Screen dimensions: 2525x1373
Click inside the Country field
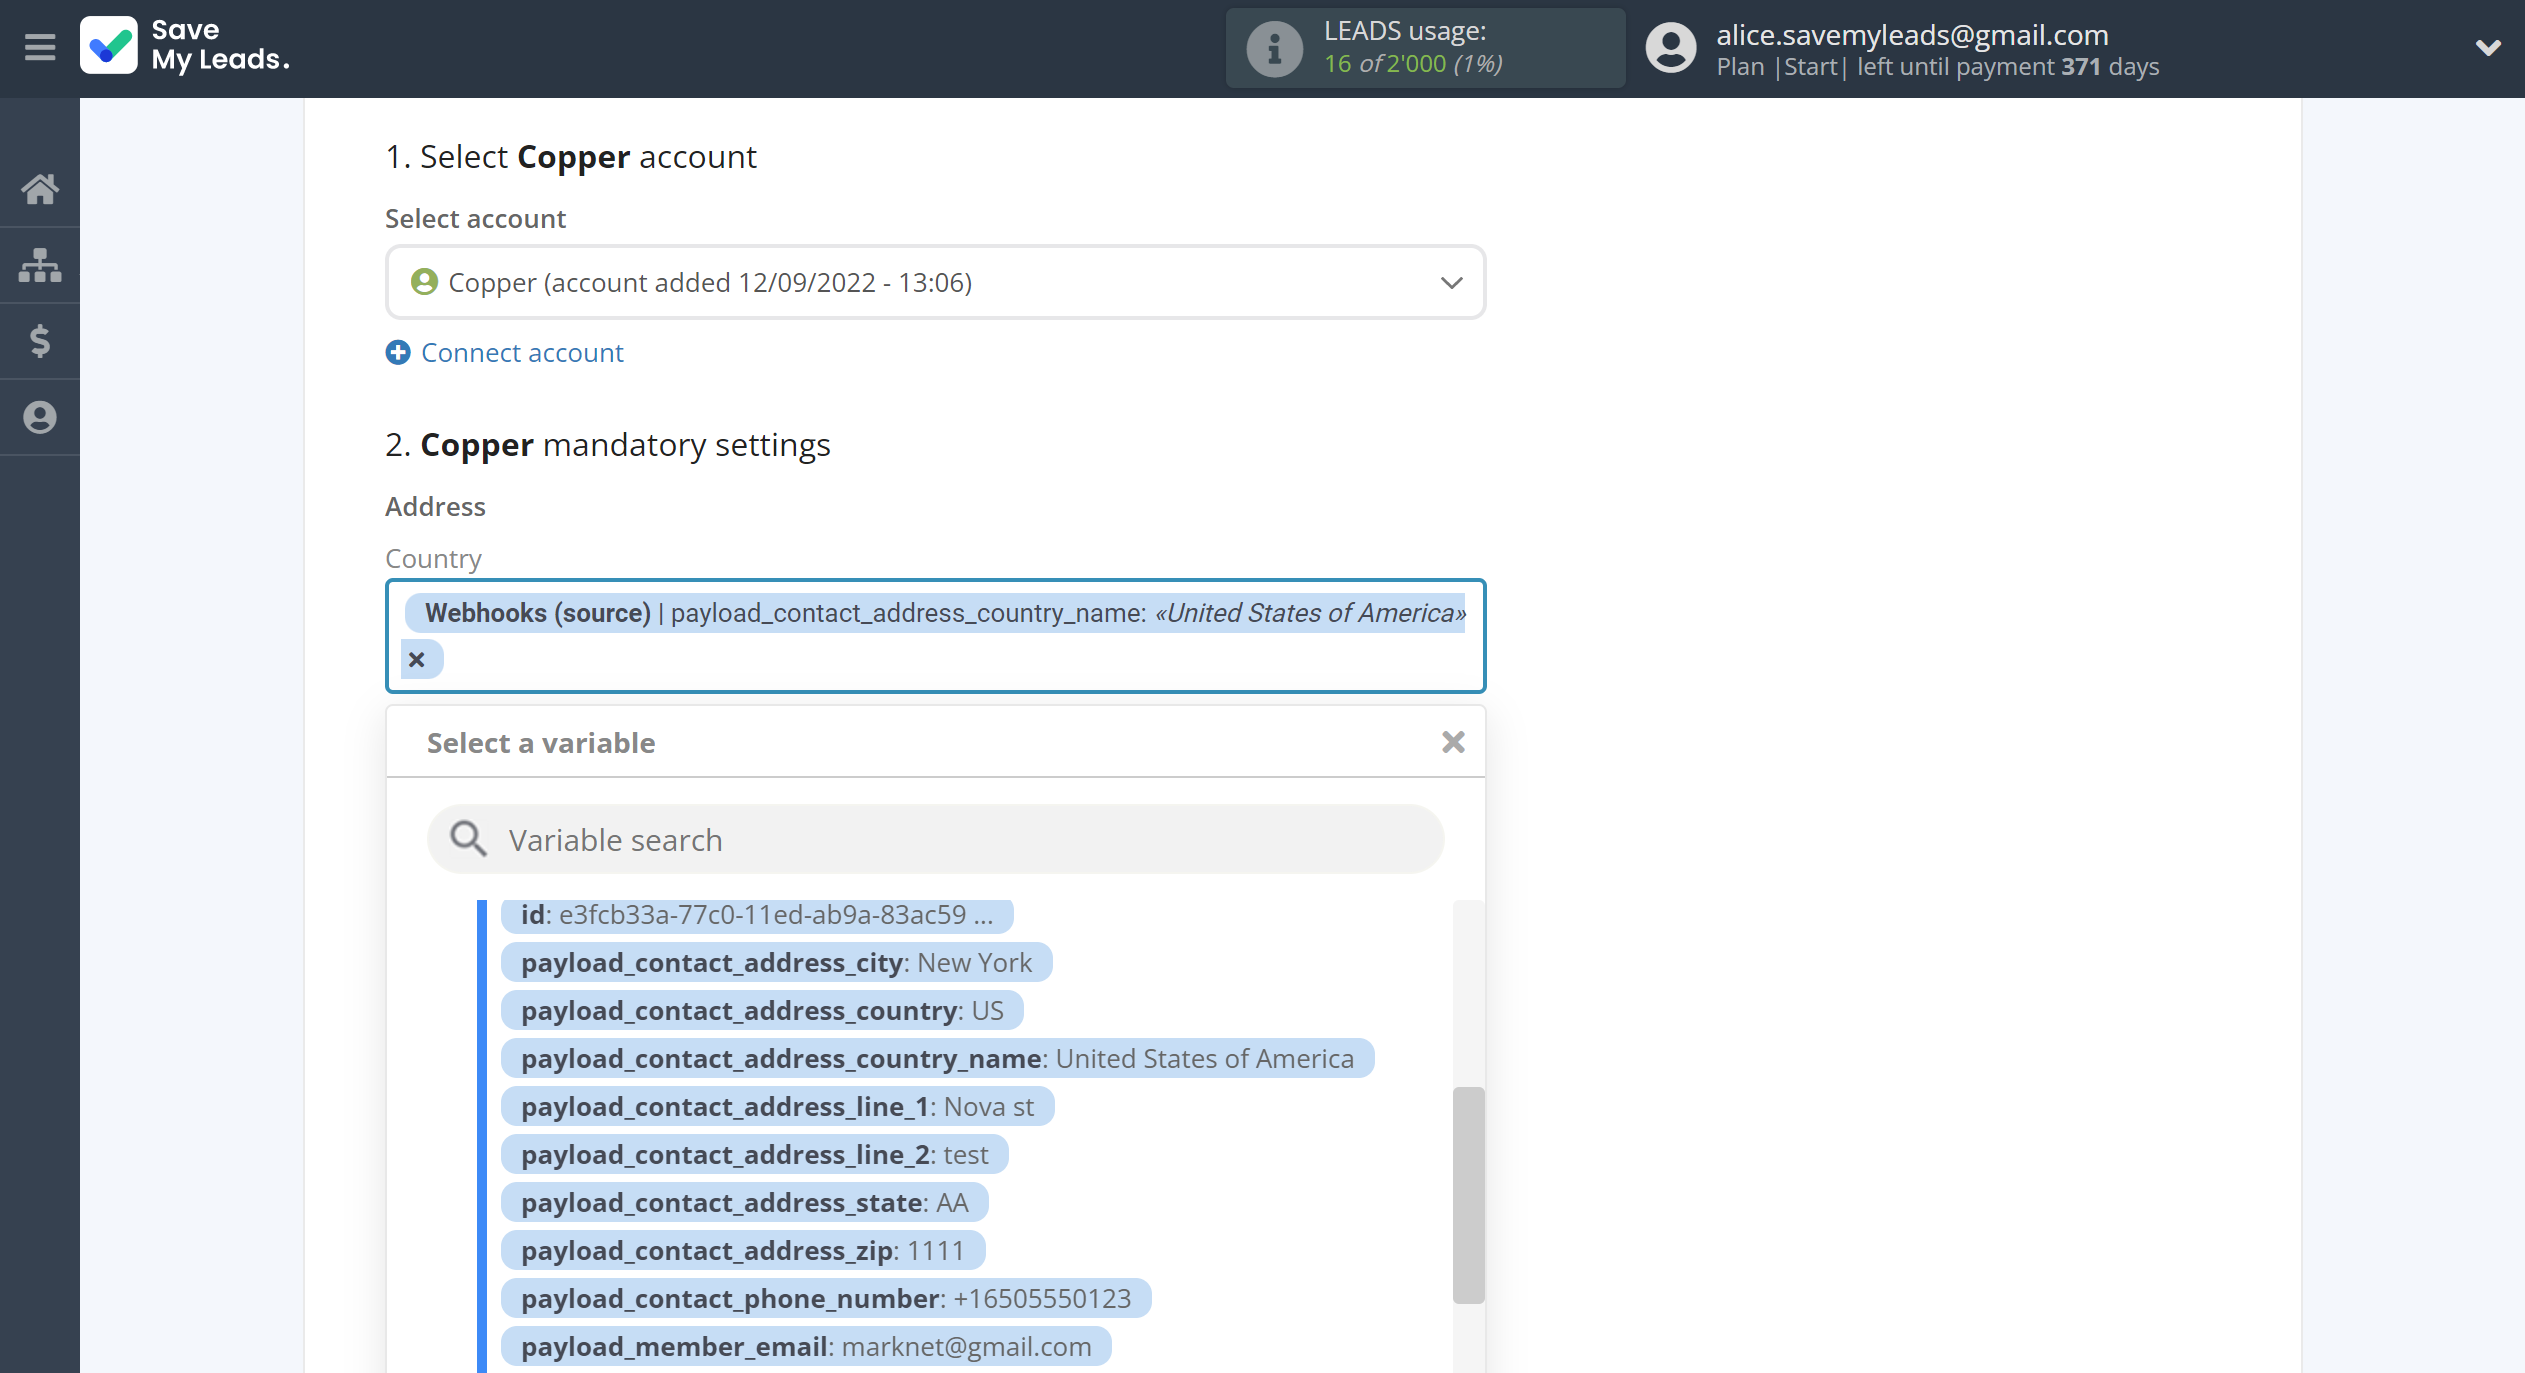click(935, 636)
